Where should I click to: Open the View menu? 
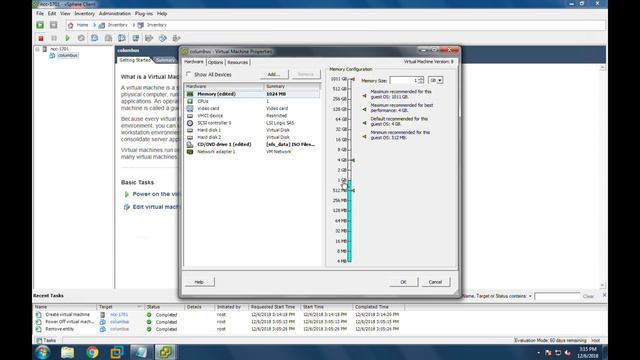tap(65, 14)
